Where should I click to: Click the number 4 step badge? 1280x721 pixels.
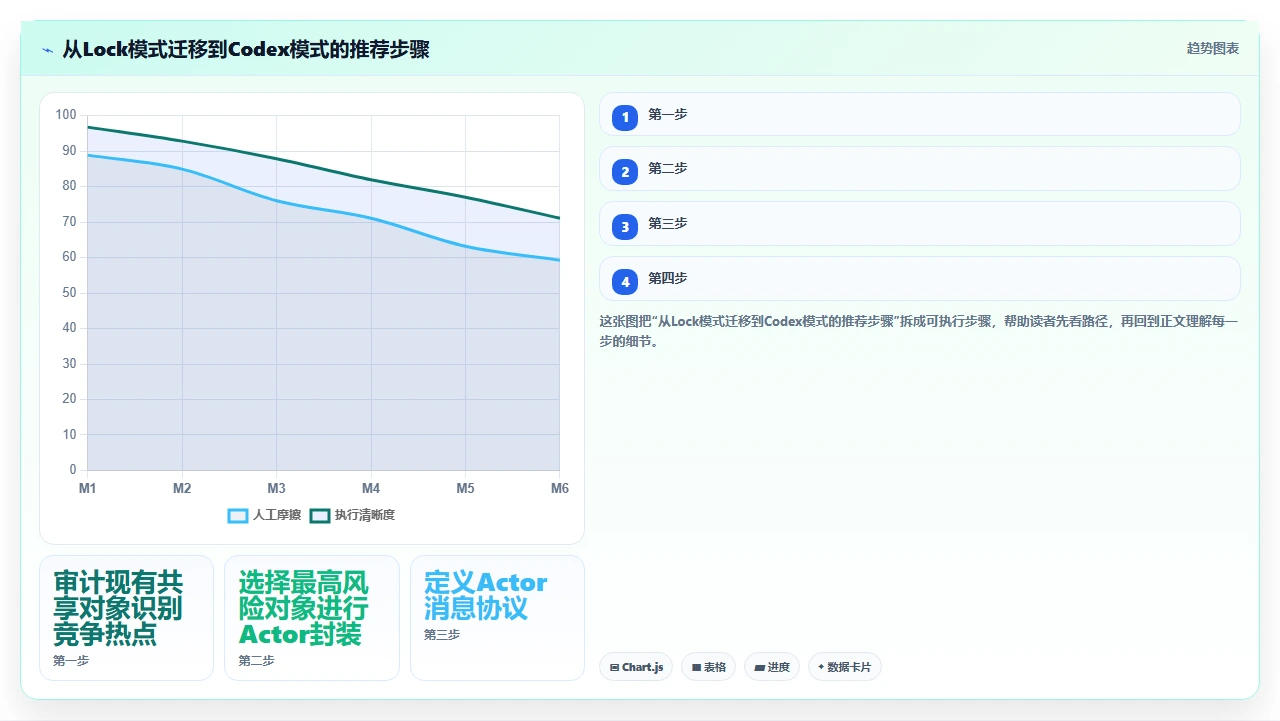[625, 282]
